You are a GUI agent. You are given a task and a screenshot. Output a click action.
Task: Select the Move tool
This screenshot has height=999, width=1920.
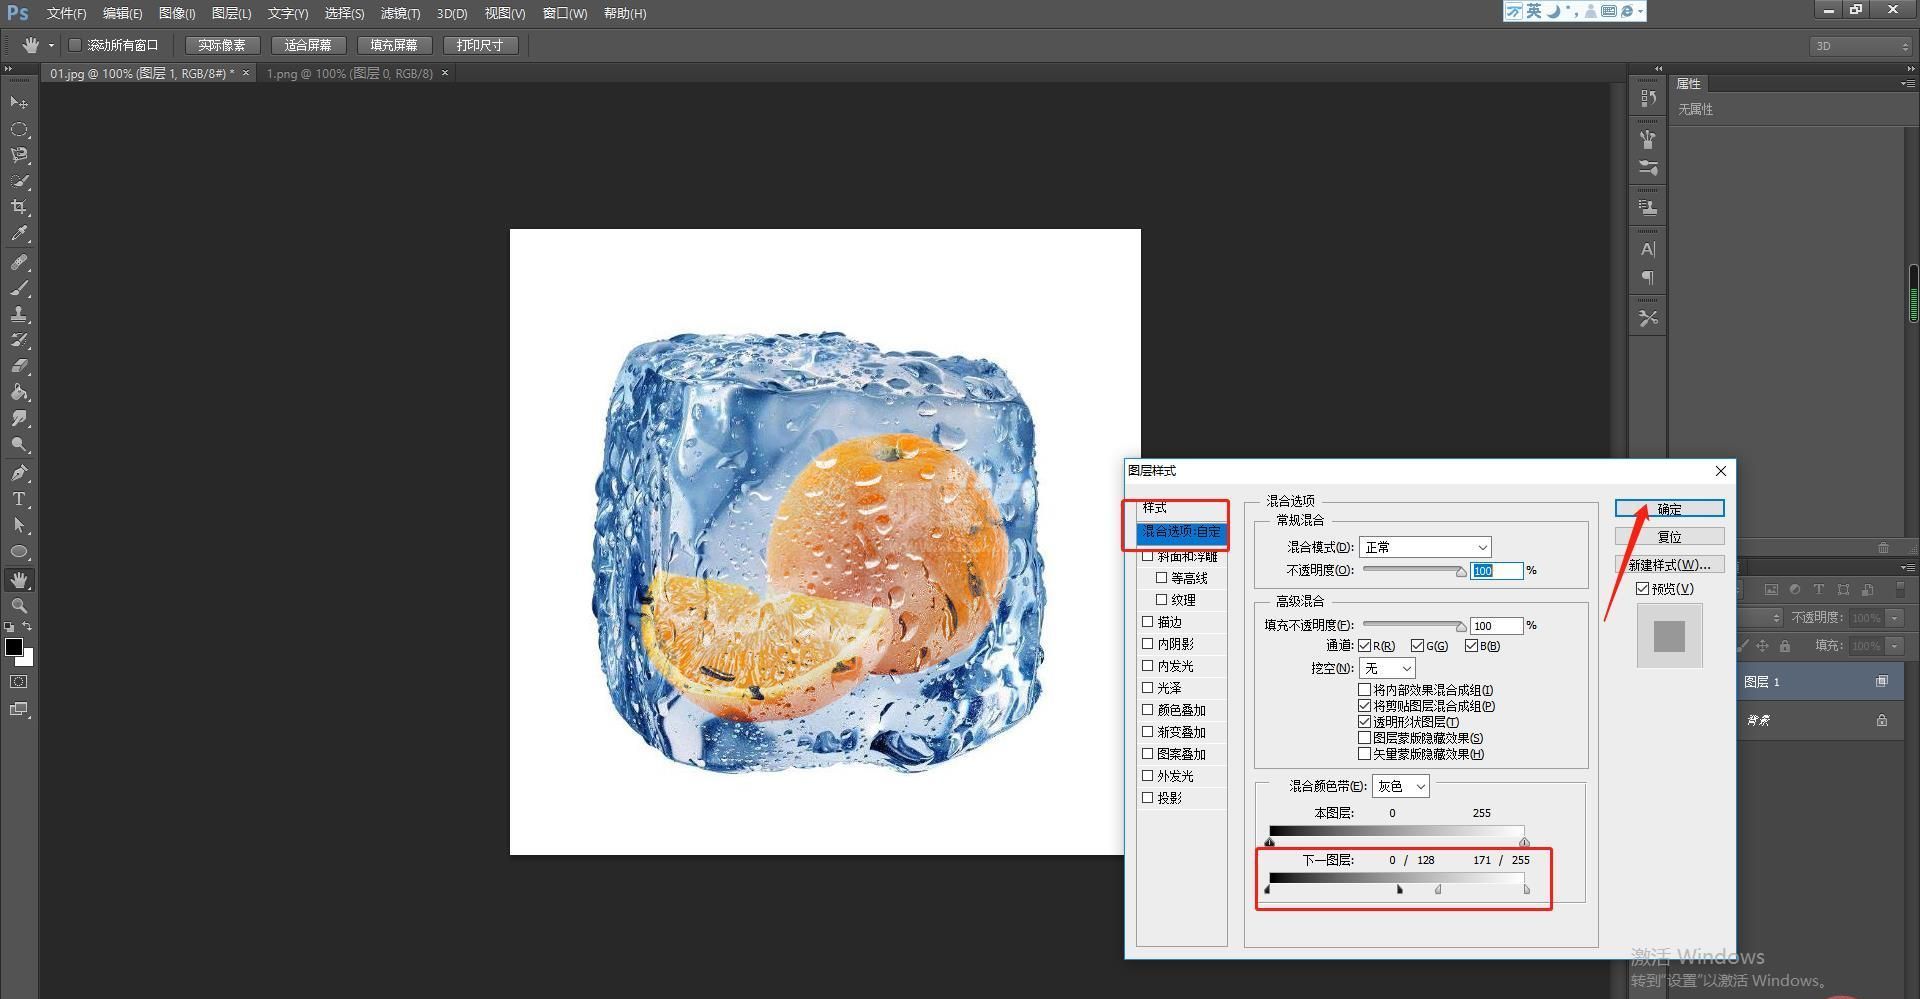(19, 103)
